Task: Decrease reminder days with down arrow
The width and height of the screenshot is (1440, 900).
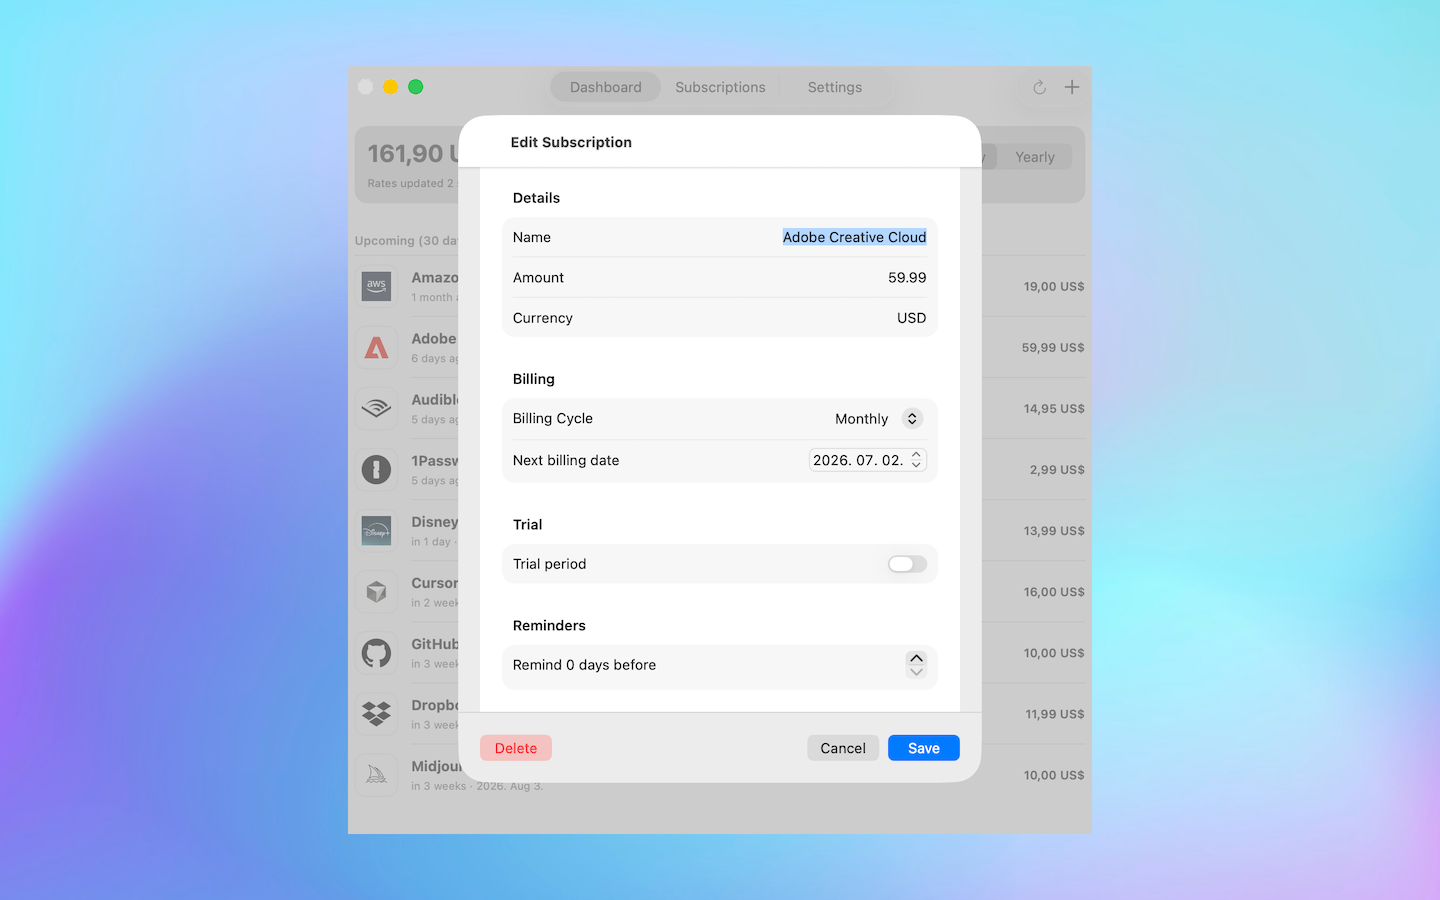Action: tap(916, 672)
